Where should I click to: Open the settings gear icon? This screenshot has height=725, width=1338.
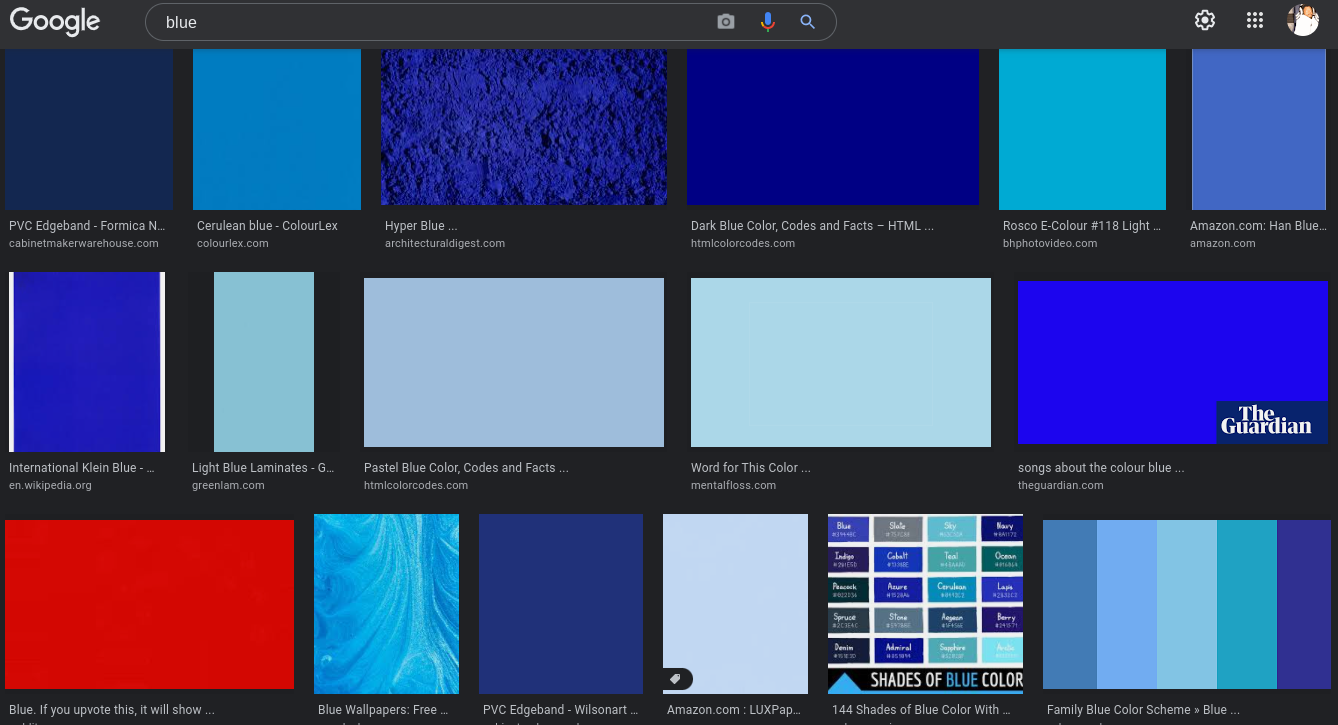1205,20
